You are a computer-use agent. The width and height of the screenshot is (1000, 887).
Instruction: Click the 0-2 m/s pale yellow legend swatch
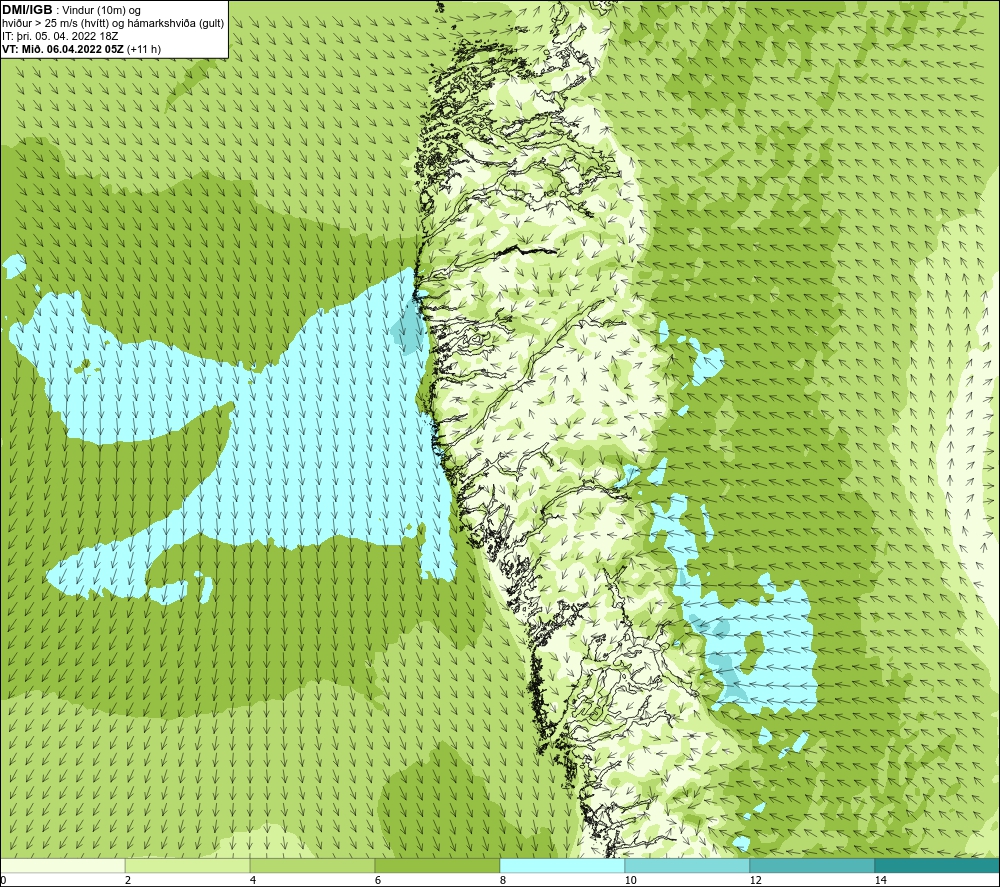pyautogui.click(x=62, y=866)
